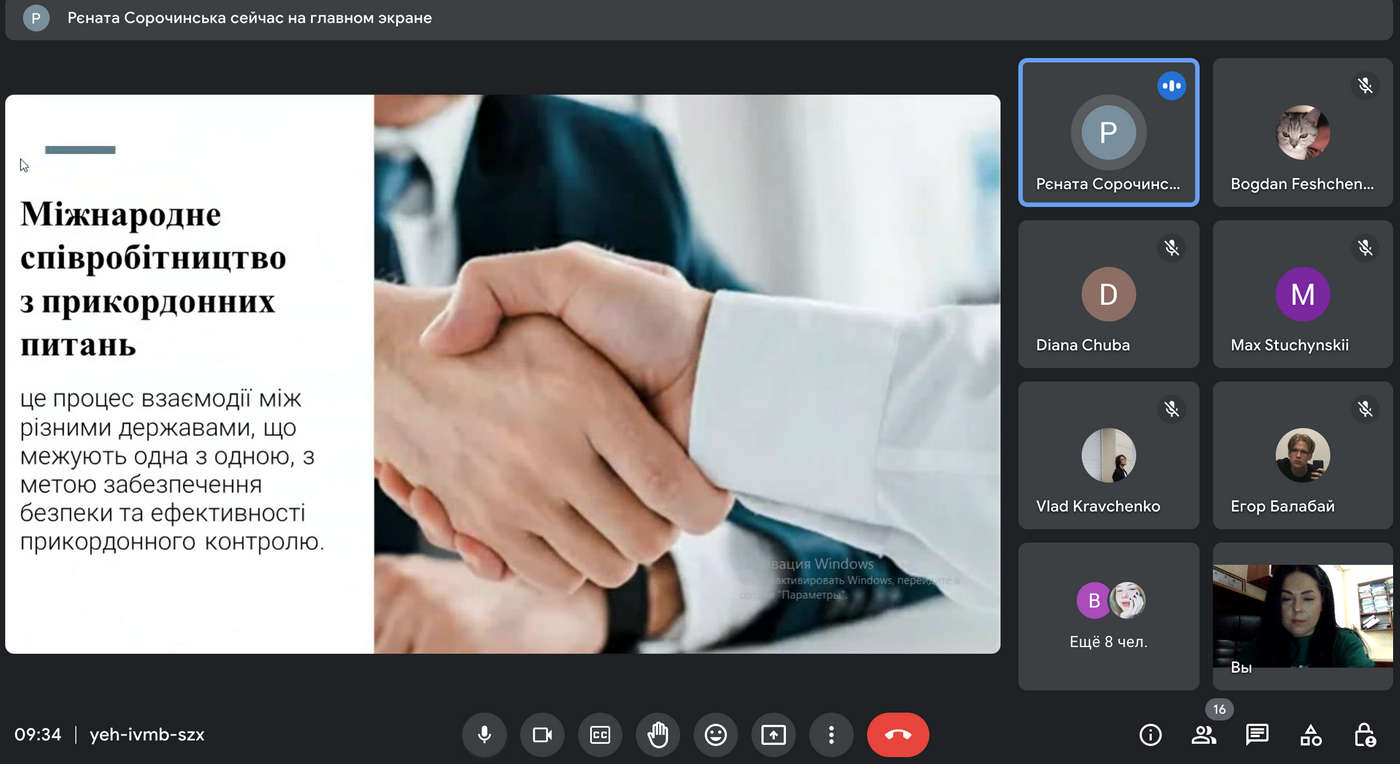This screenshot has height=764, width=1400.
Task: Open meeting details info icon
Action: coord(1150,735)
